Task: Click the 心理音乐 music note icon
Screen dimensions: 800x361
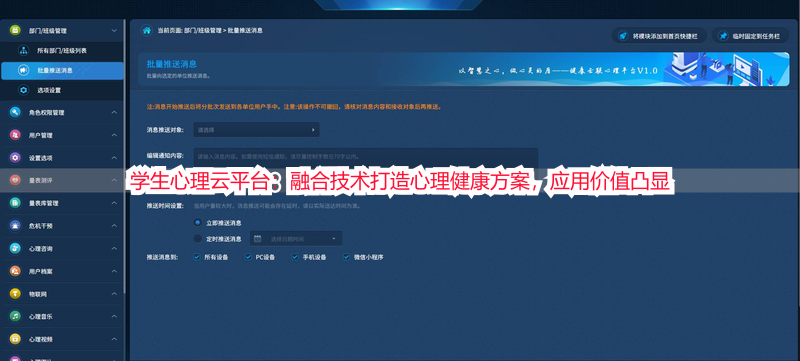Action: tap(15, 316)
